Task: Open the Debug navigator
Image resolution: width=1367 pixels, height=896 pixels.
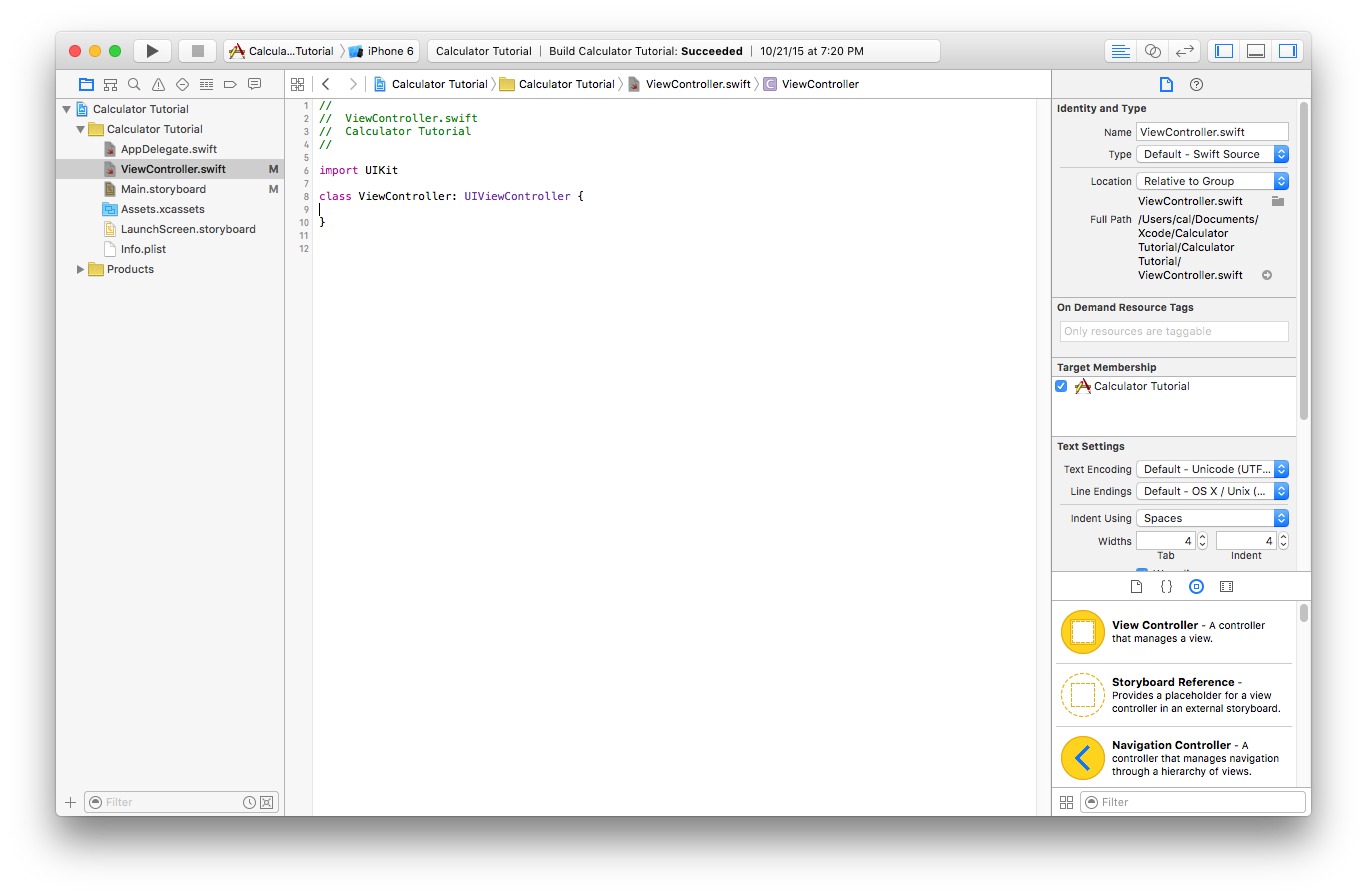Action: [206, 84]
